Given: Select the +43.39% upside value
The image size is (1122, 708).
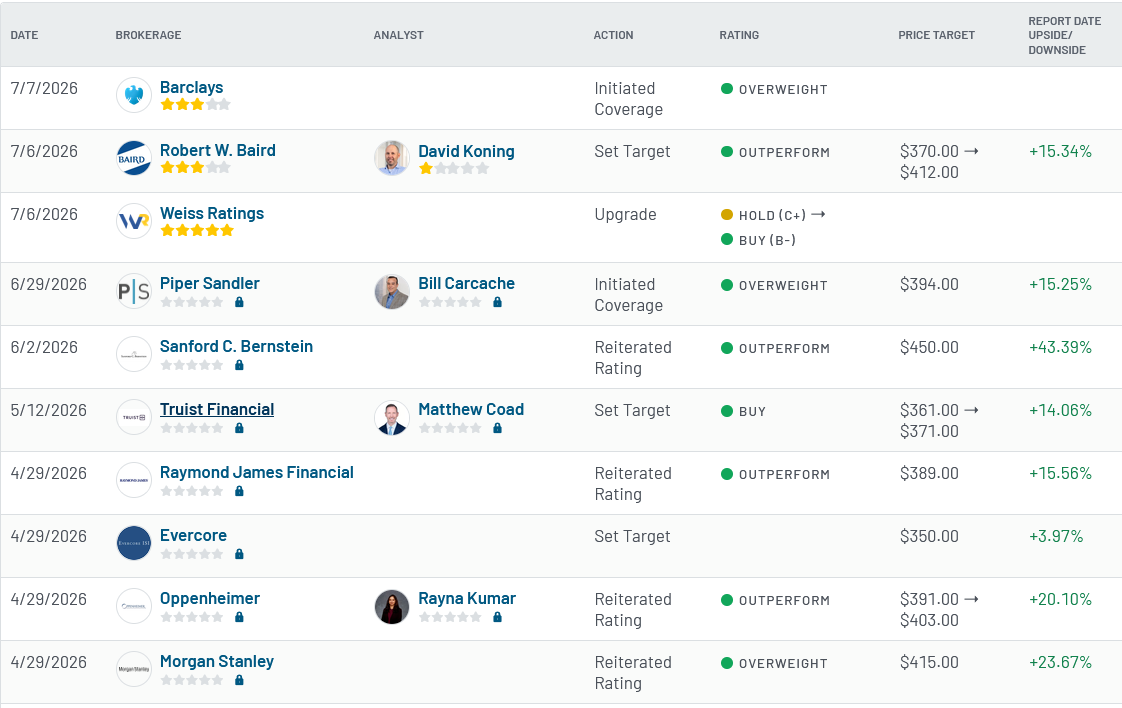Looking at the screenshot, I should click(x=1060, y=347).
